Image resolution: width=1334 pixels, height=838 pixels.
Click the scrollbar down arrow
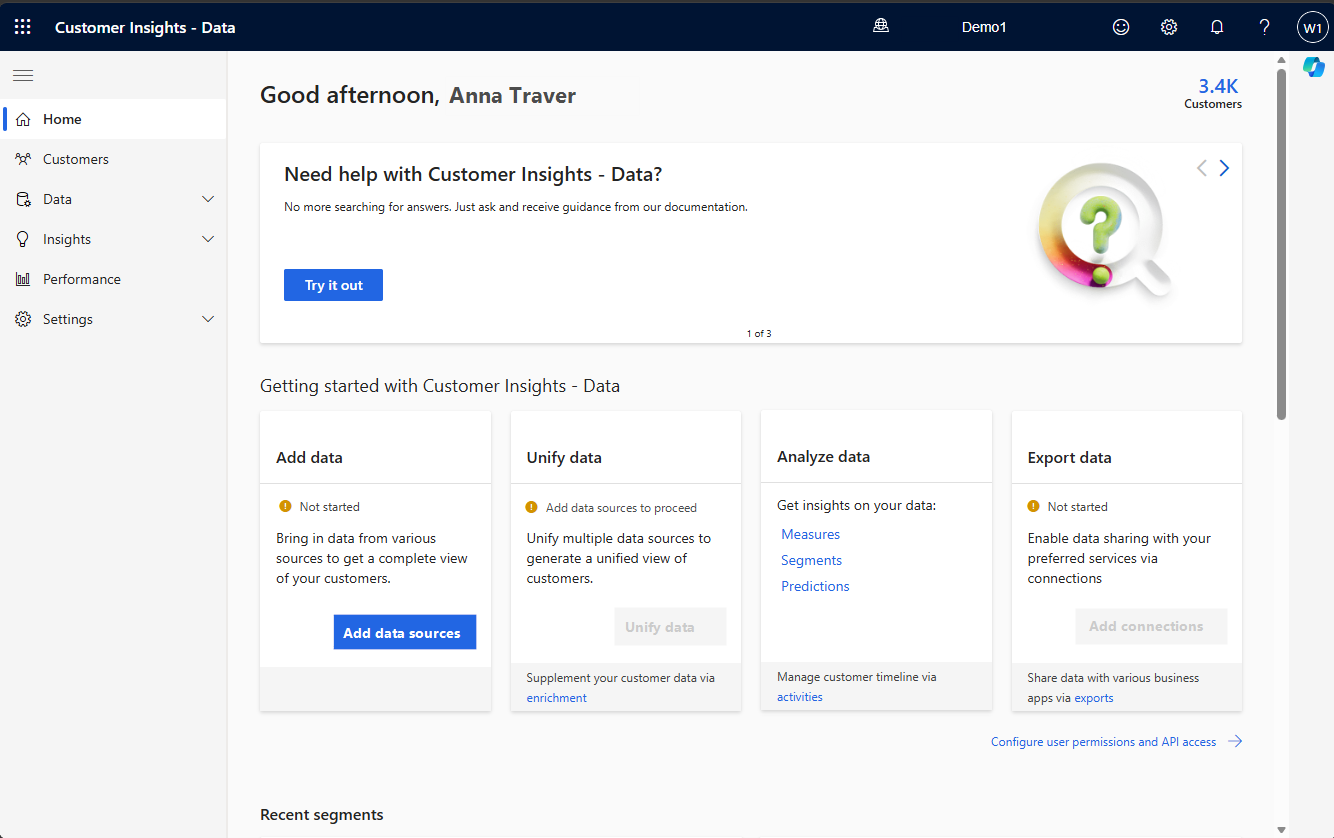click(1281, 829)
